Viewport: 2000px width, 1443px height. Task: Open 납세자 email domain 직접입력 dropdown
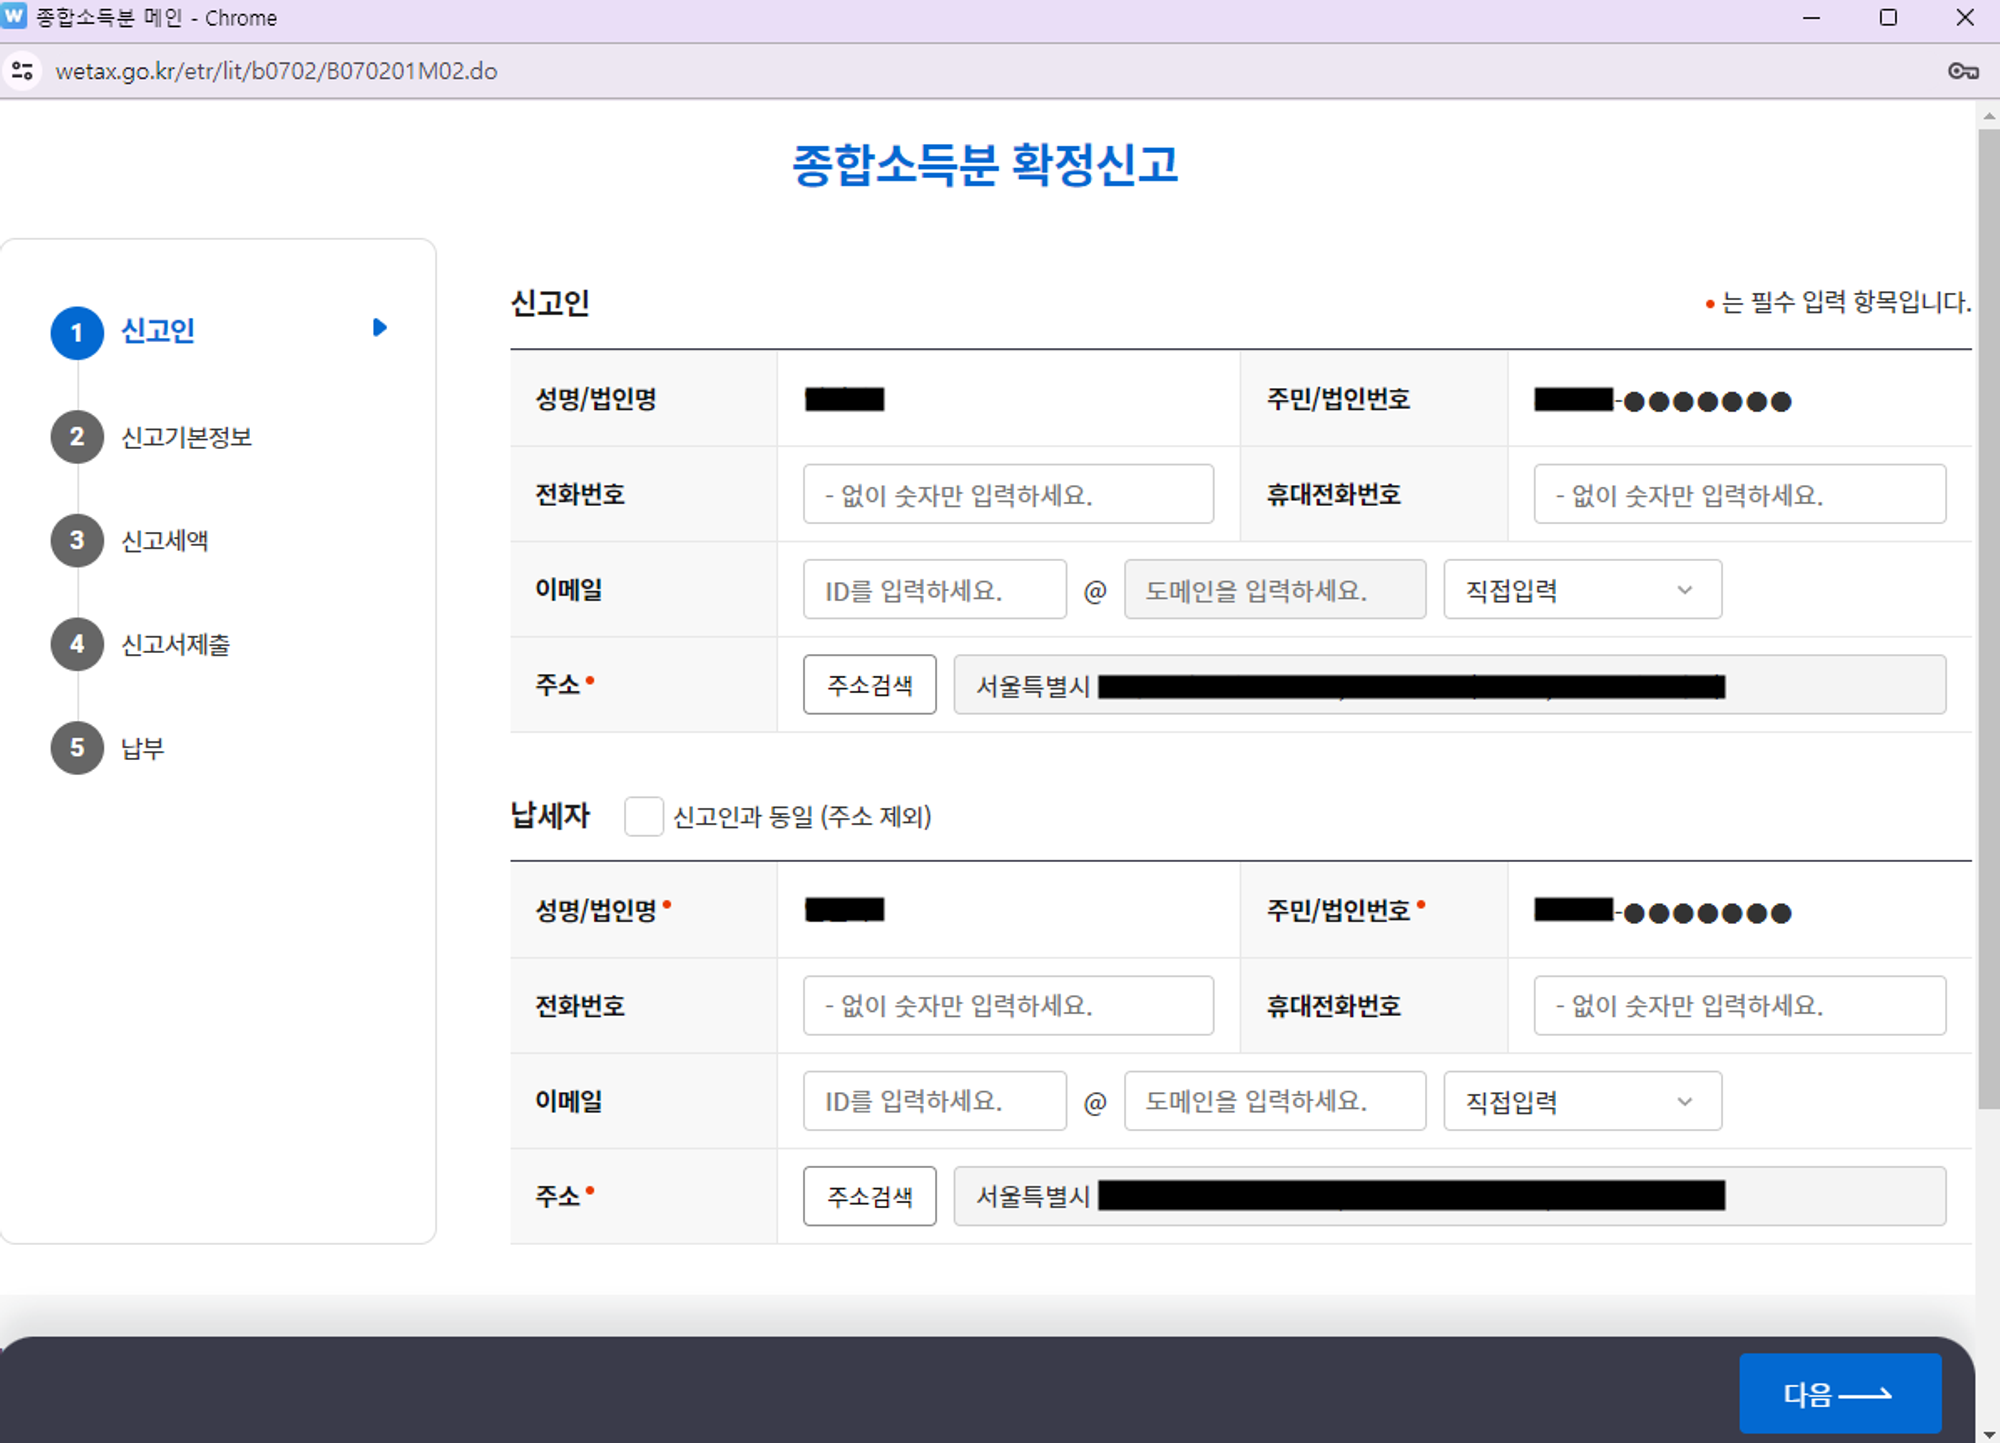pyautogui.click(x=1582, y=1101)
